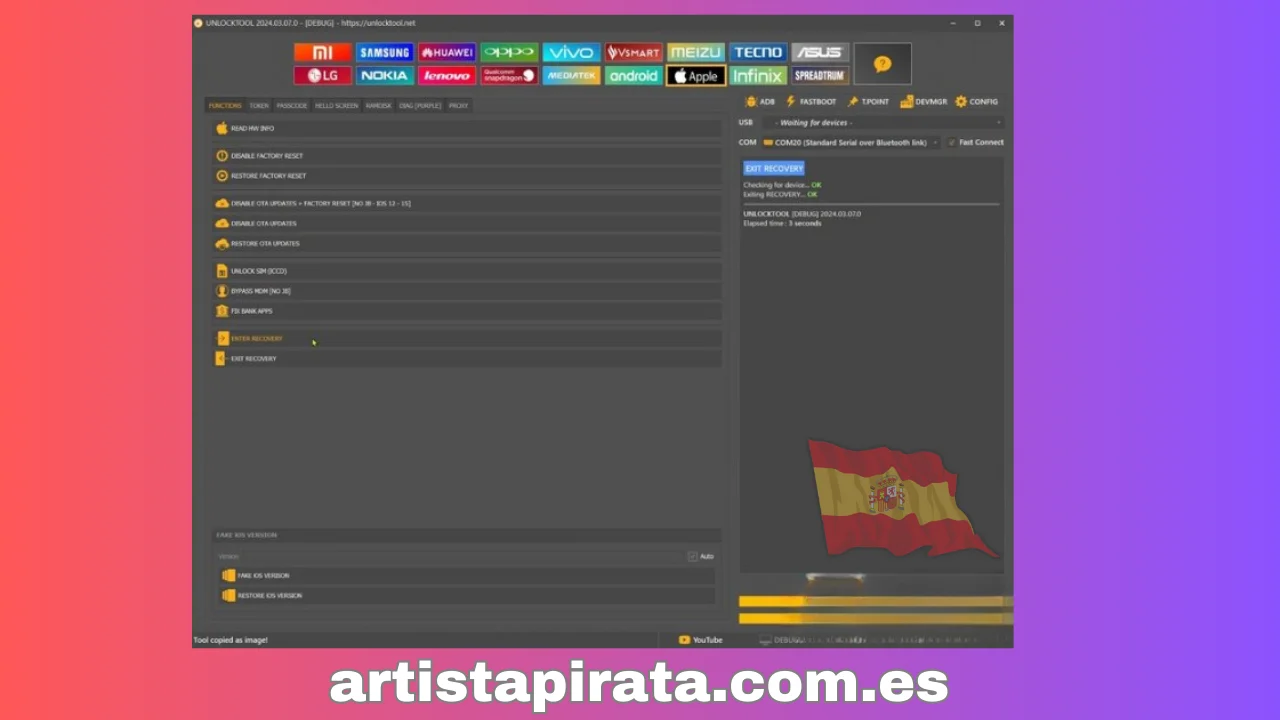This screenshot has width=1280, height=720.
Task: Run Enter Recovery
Action: (467, 338)
